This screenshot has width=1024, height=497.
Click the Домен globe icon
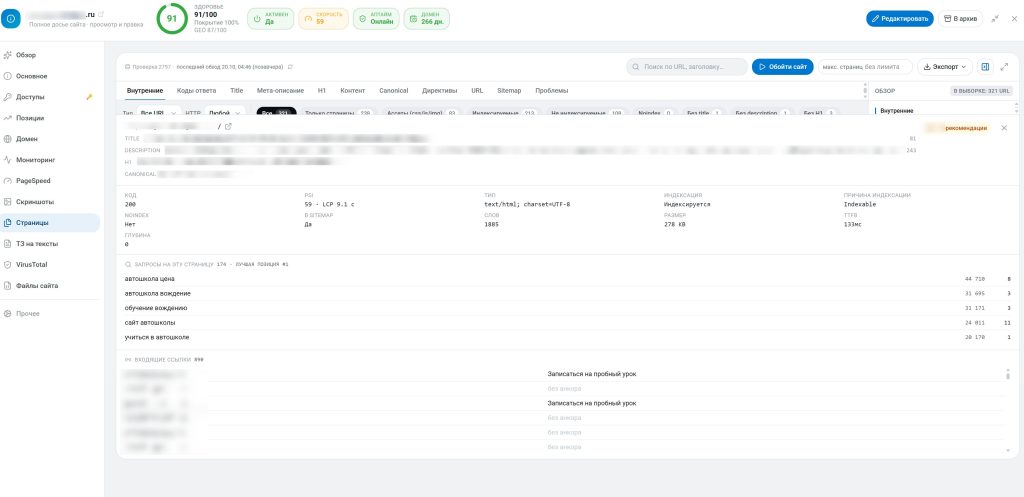tap(8, 138)
